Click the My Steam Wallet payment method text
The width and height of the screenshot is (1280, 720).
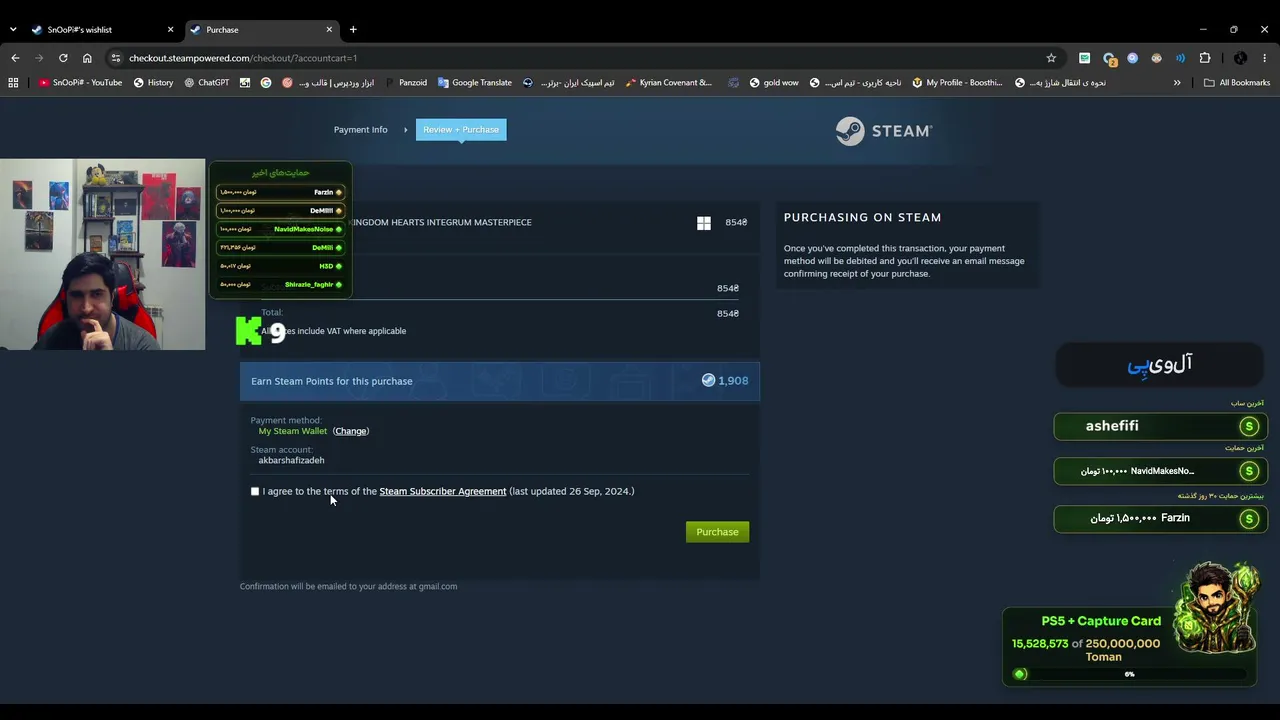point(293,431)
